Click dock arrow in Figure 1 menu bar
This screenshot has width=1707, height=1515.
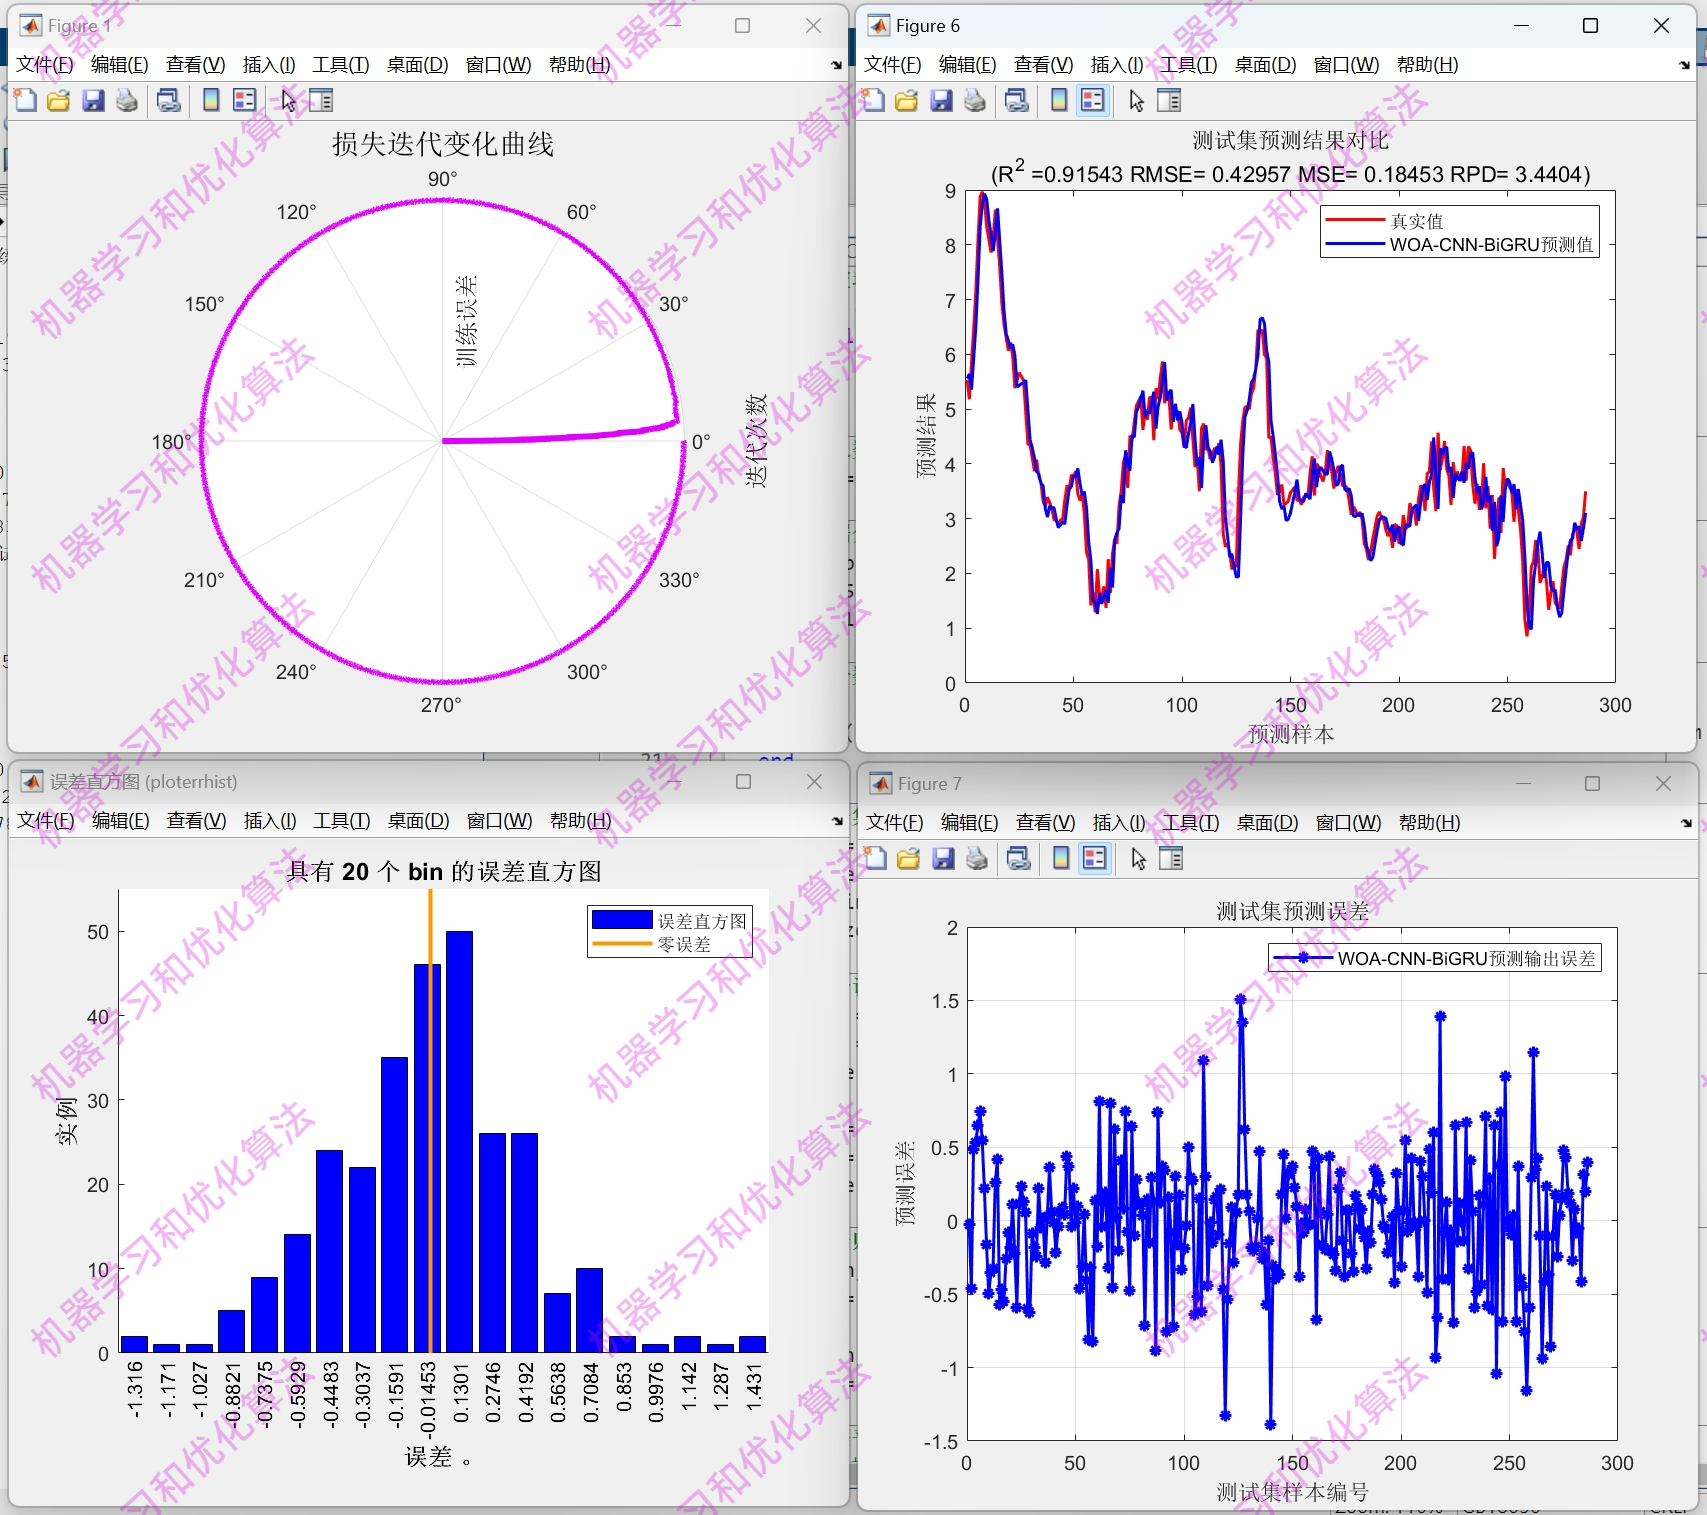836,65
